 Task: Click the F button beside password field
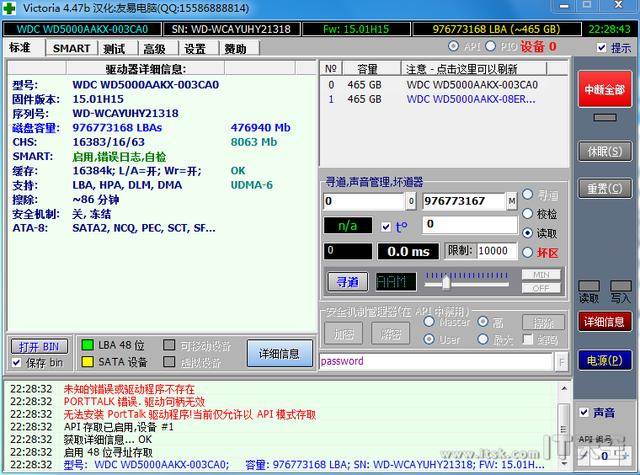click(x=562, y=362)
